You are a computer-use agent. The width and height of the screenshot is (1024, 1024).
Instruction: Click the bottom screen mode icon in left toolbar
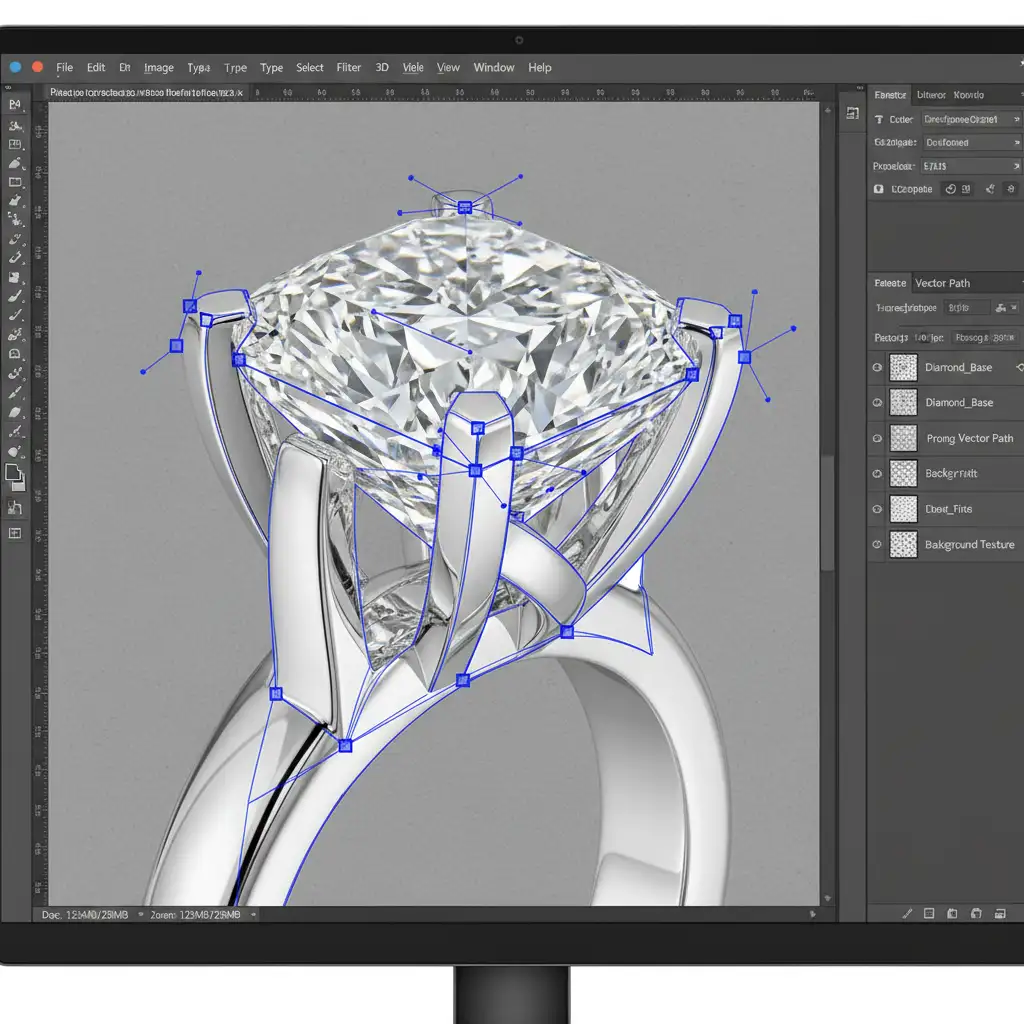coord(16,533)
